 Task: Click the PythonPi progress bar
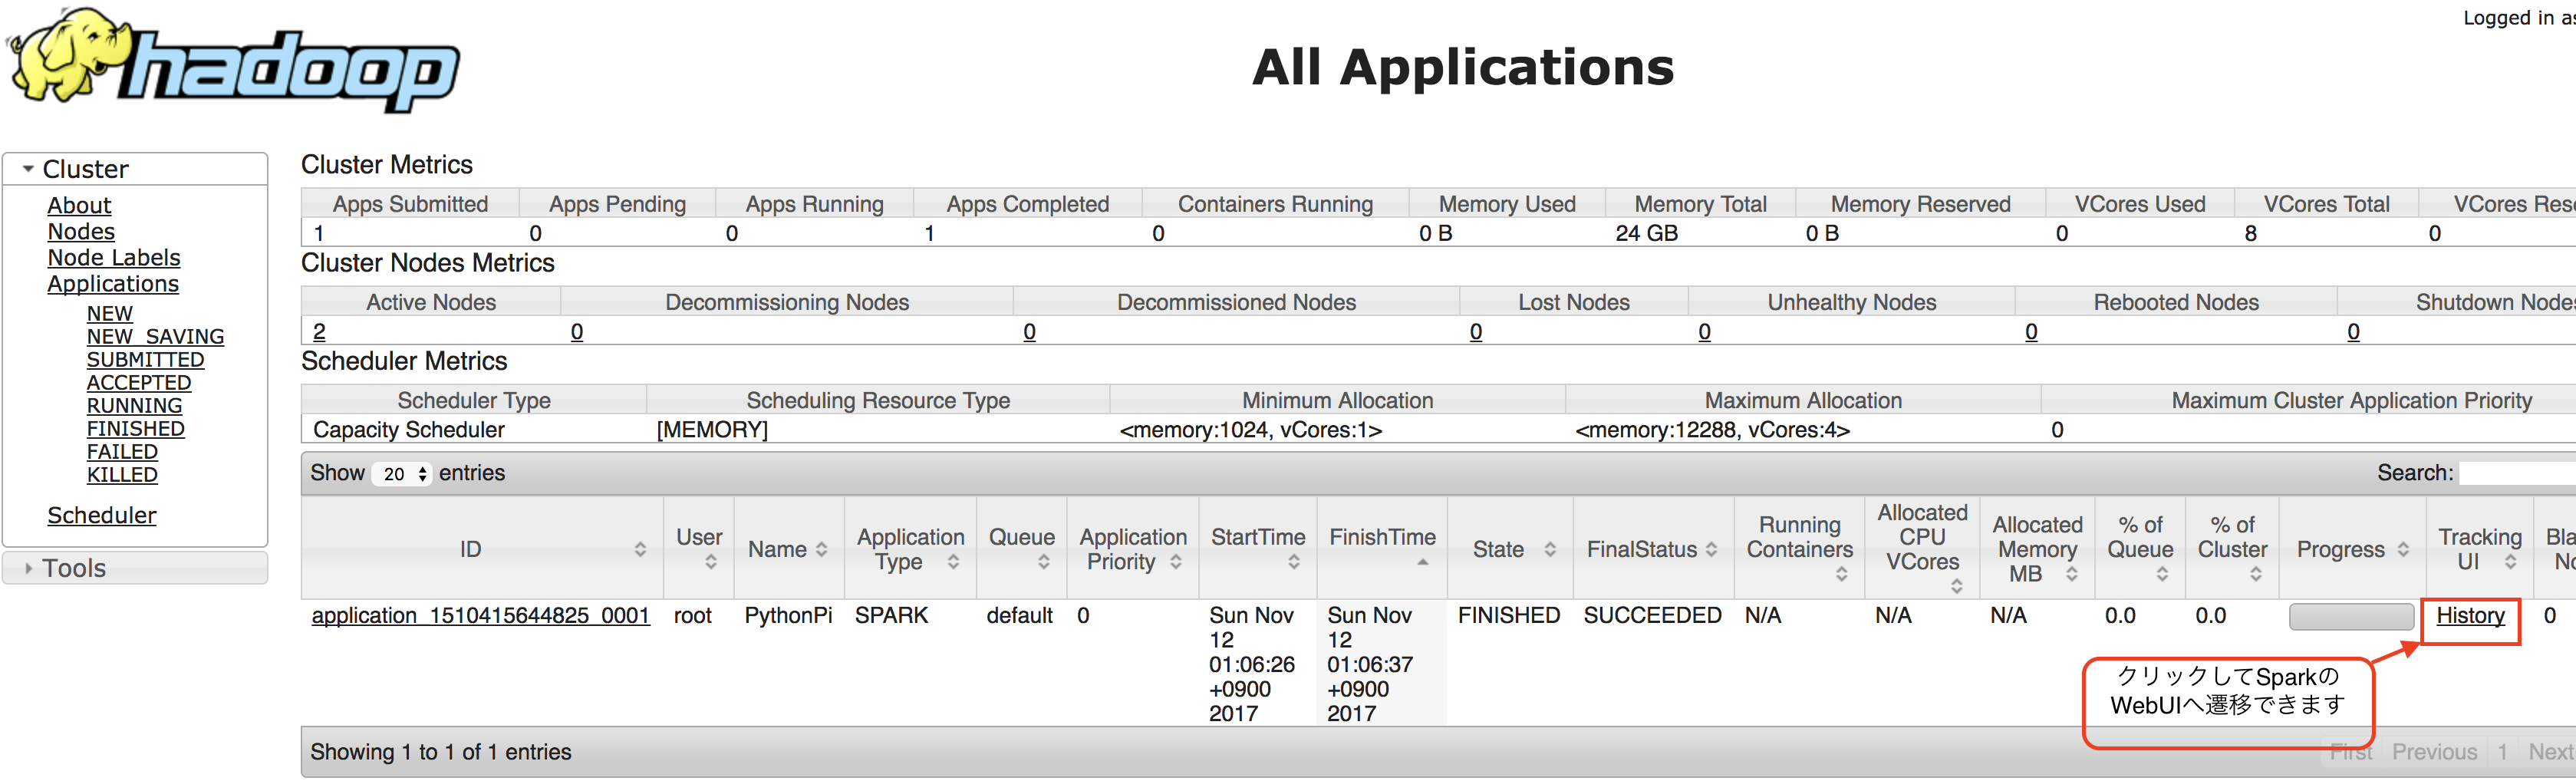click(x=2350, y=616)
